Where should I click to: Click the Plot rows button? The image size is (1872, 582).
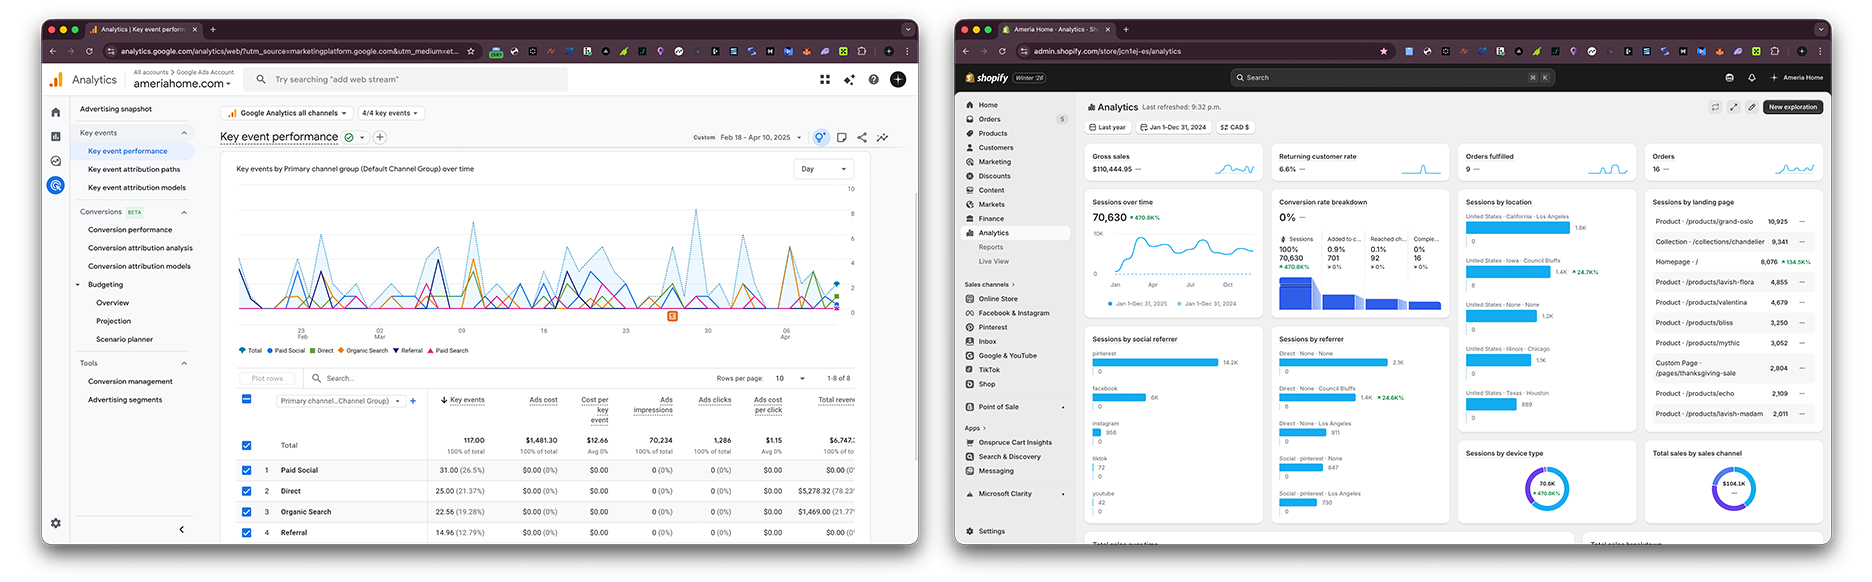click(267, 378)
